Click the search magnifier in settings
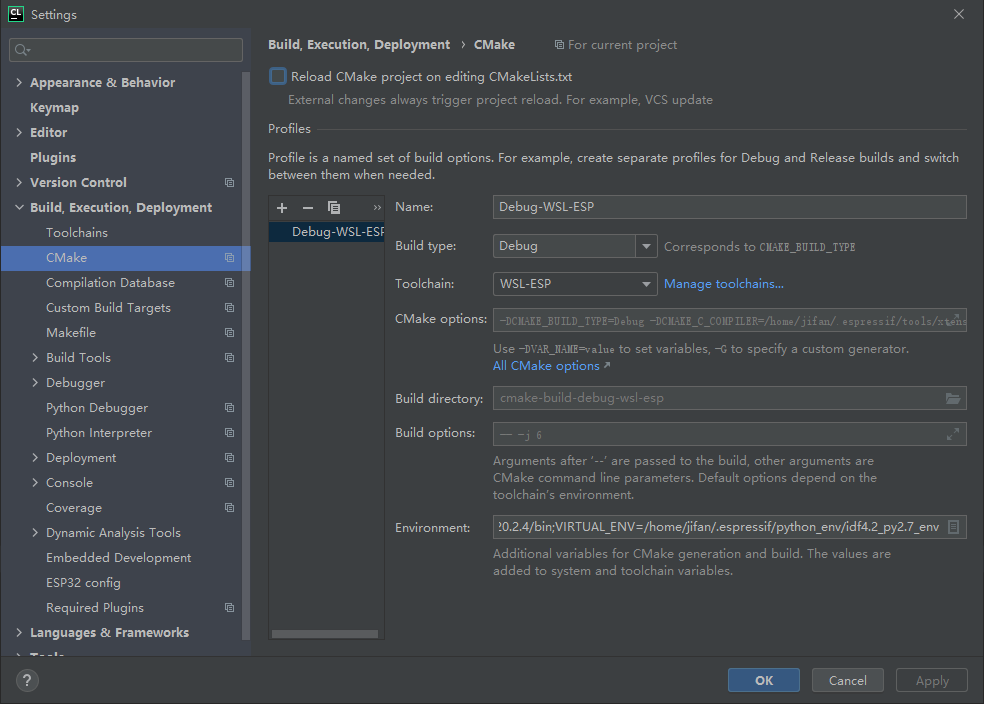This screenshot has width=984, height=704. 20,48
